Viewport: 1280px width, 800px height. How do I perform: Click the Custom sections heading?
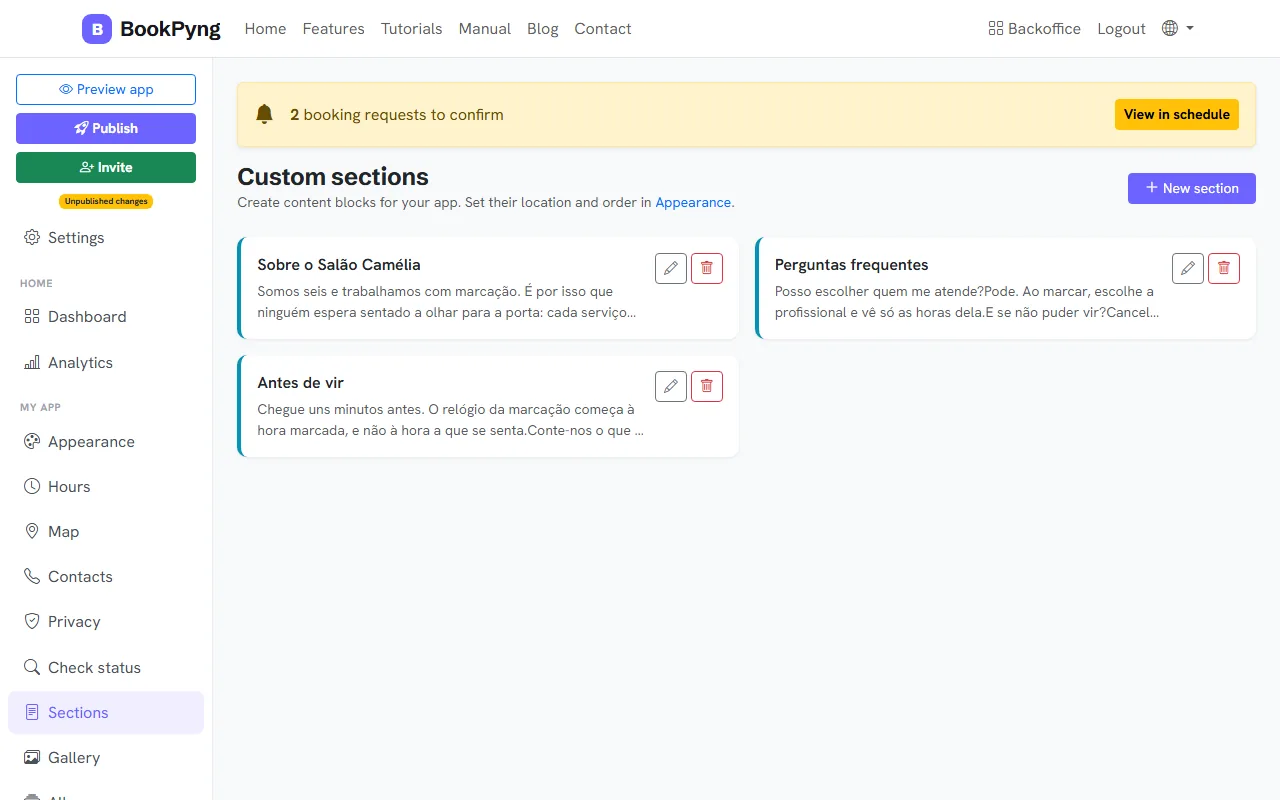point(333,177)
